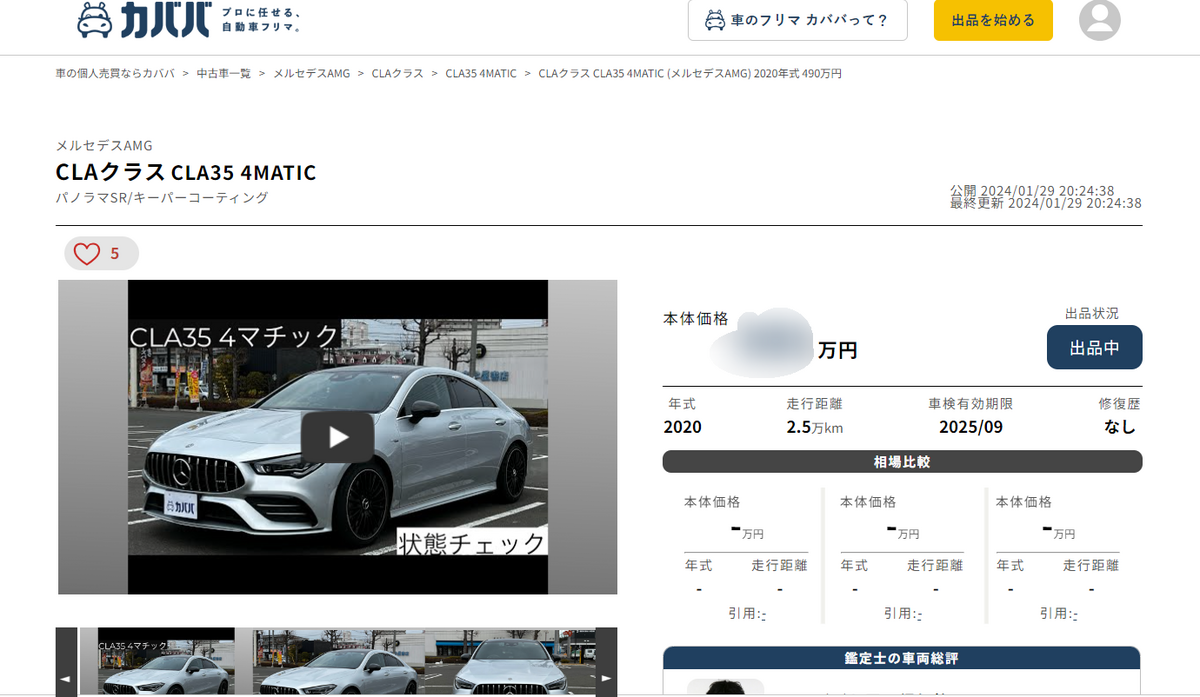Click the 最終更新 timestamp text
The width and height of the screenshot is (1200, 697).
pyautogui.click(x=1046, y=203)
